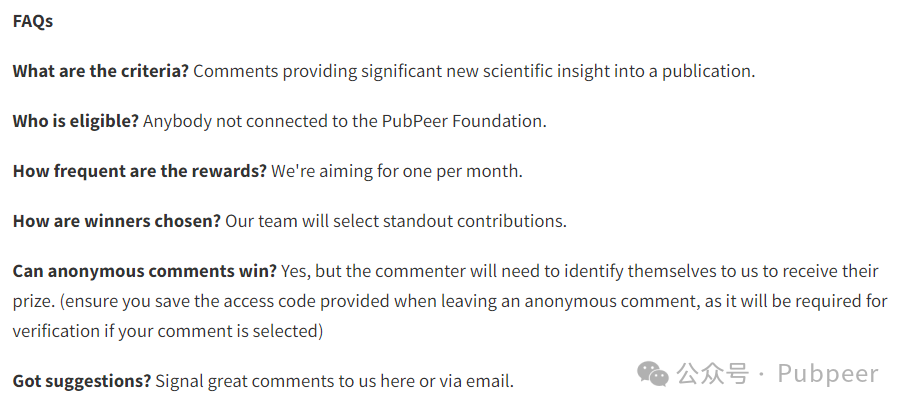
Task: Click the "PubPeer Foundation" text
Action: (x=462, y=121)
